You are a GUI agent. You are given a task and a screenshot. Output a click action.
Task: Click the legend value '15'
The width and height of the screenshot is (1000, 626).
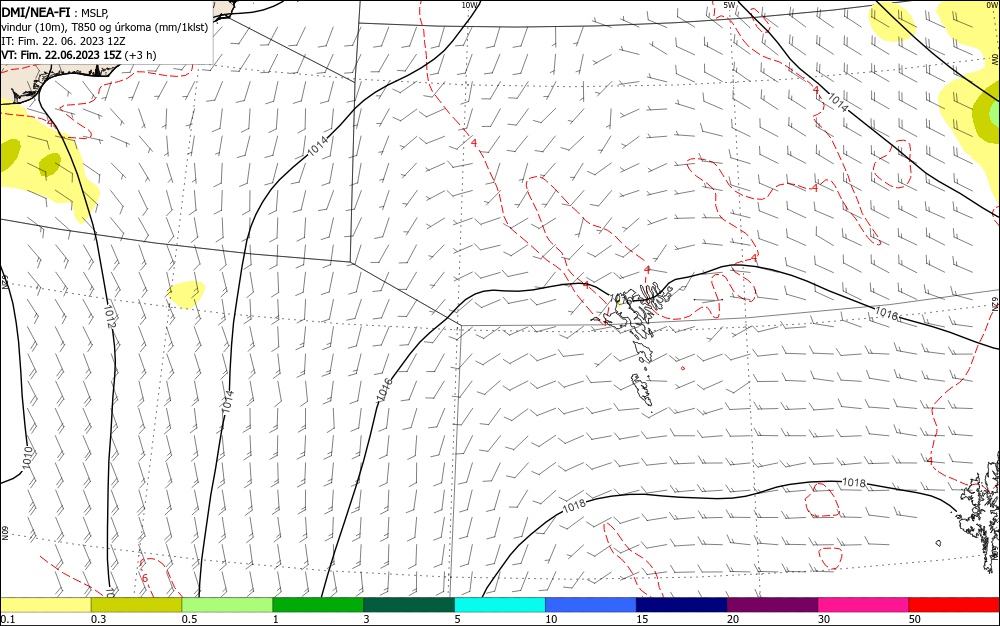pos(642,619)
